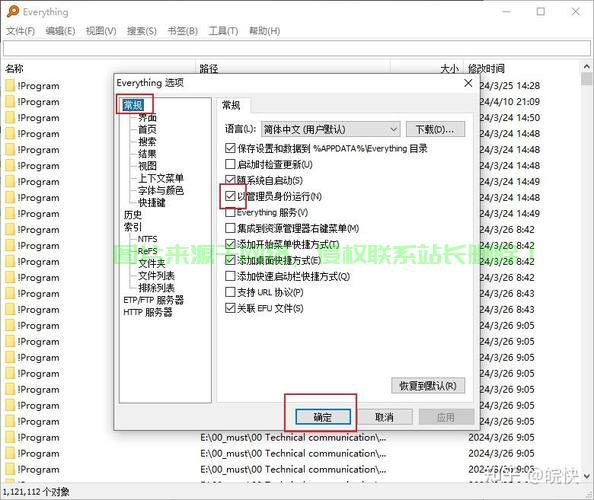This screenshot has height=500, width=594.
Task: Select 快捷键 in the options tree
Action: (152, 202)
